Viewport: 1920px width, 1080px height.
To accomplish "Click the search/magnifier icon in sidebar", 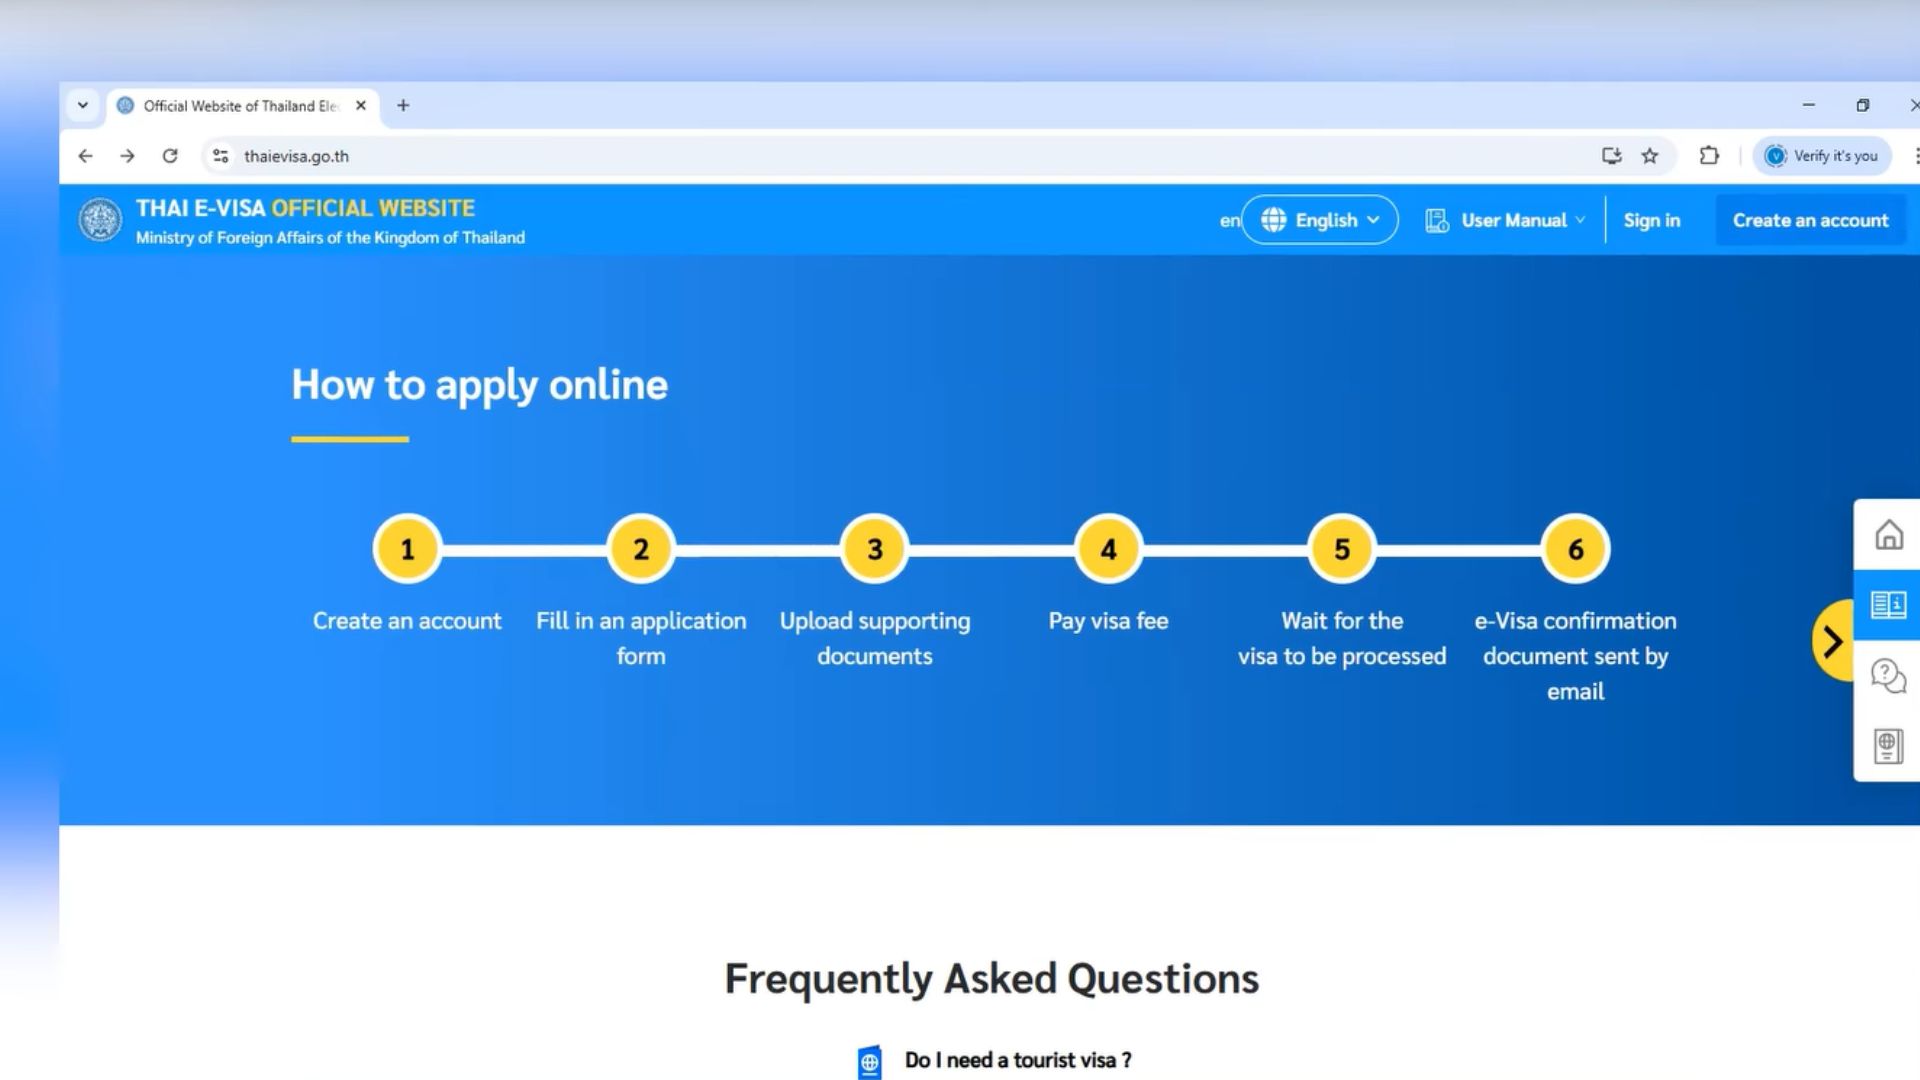I will (x=1887, y=675).
